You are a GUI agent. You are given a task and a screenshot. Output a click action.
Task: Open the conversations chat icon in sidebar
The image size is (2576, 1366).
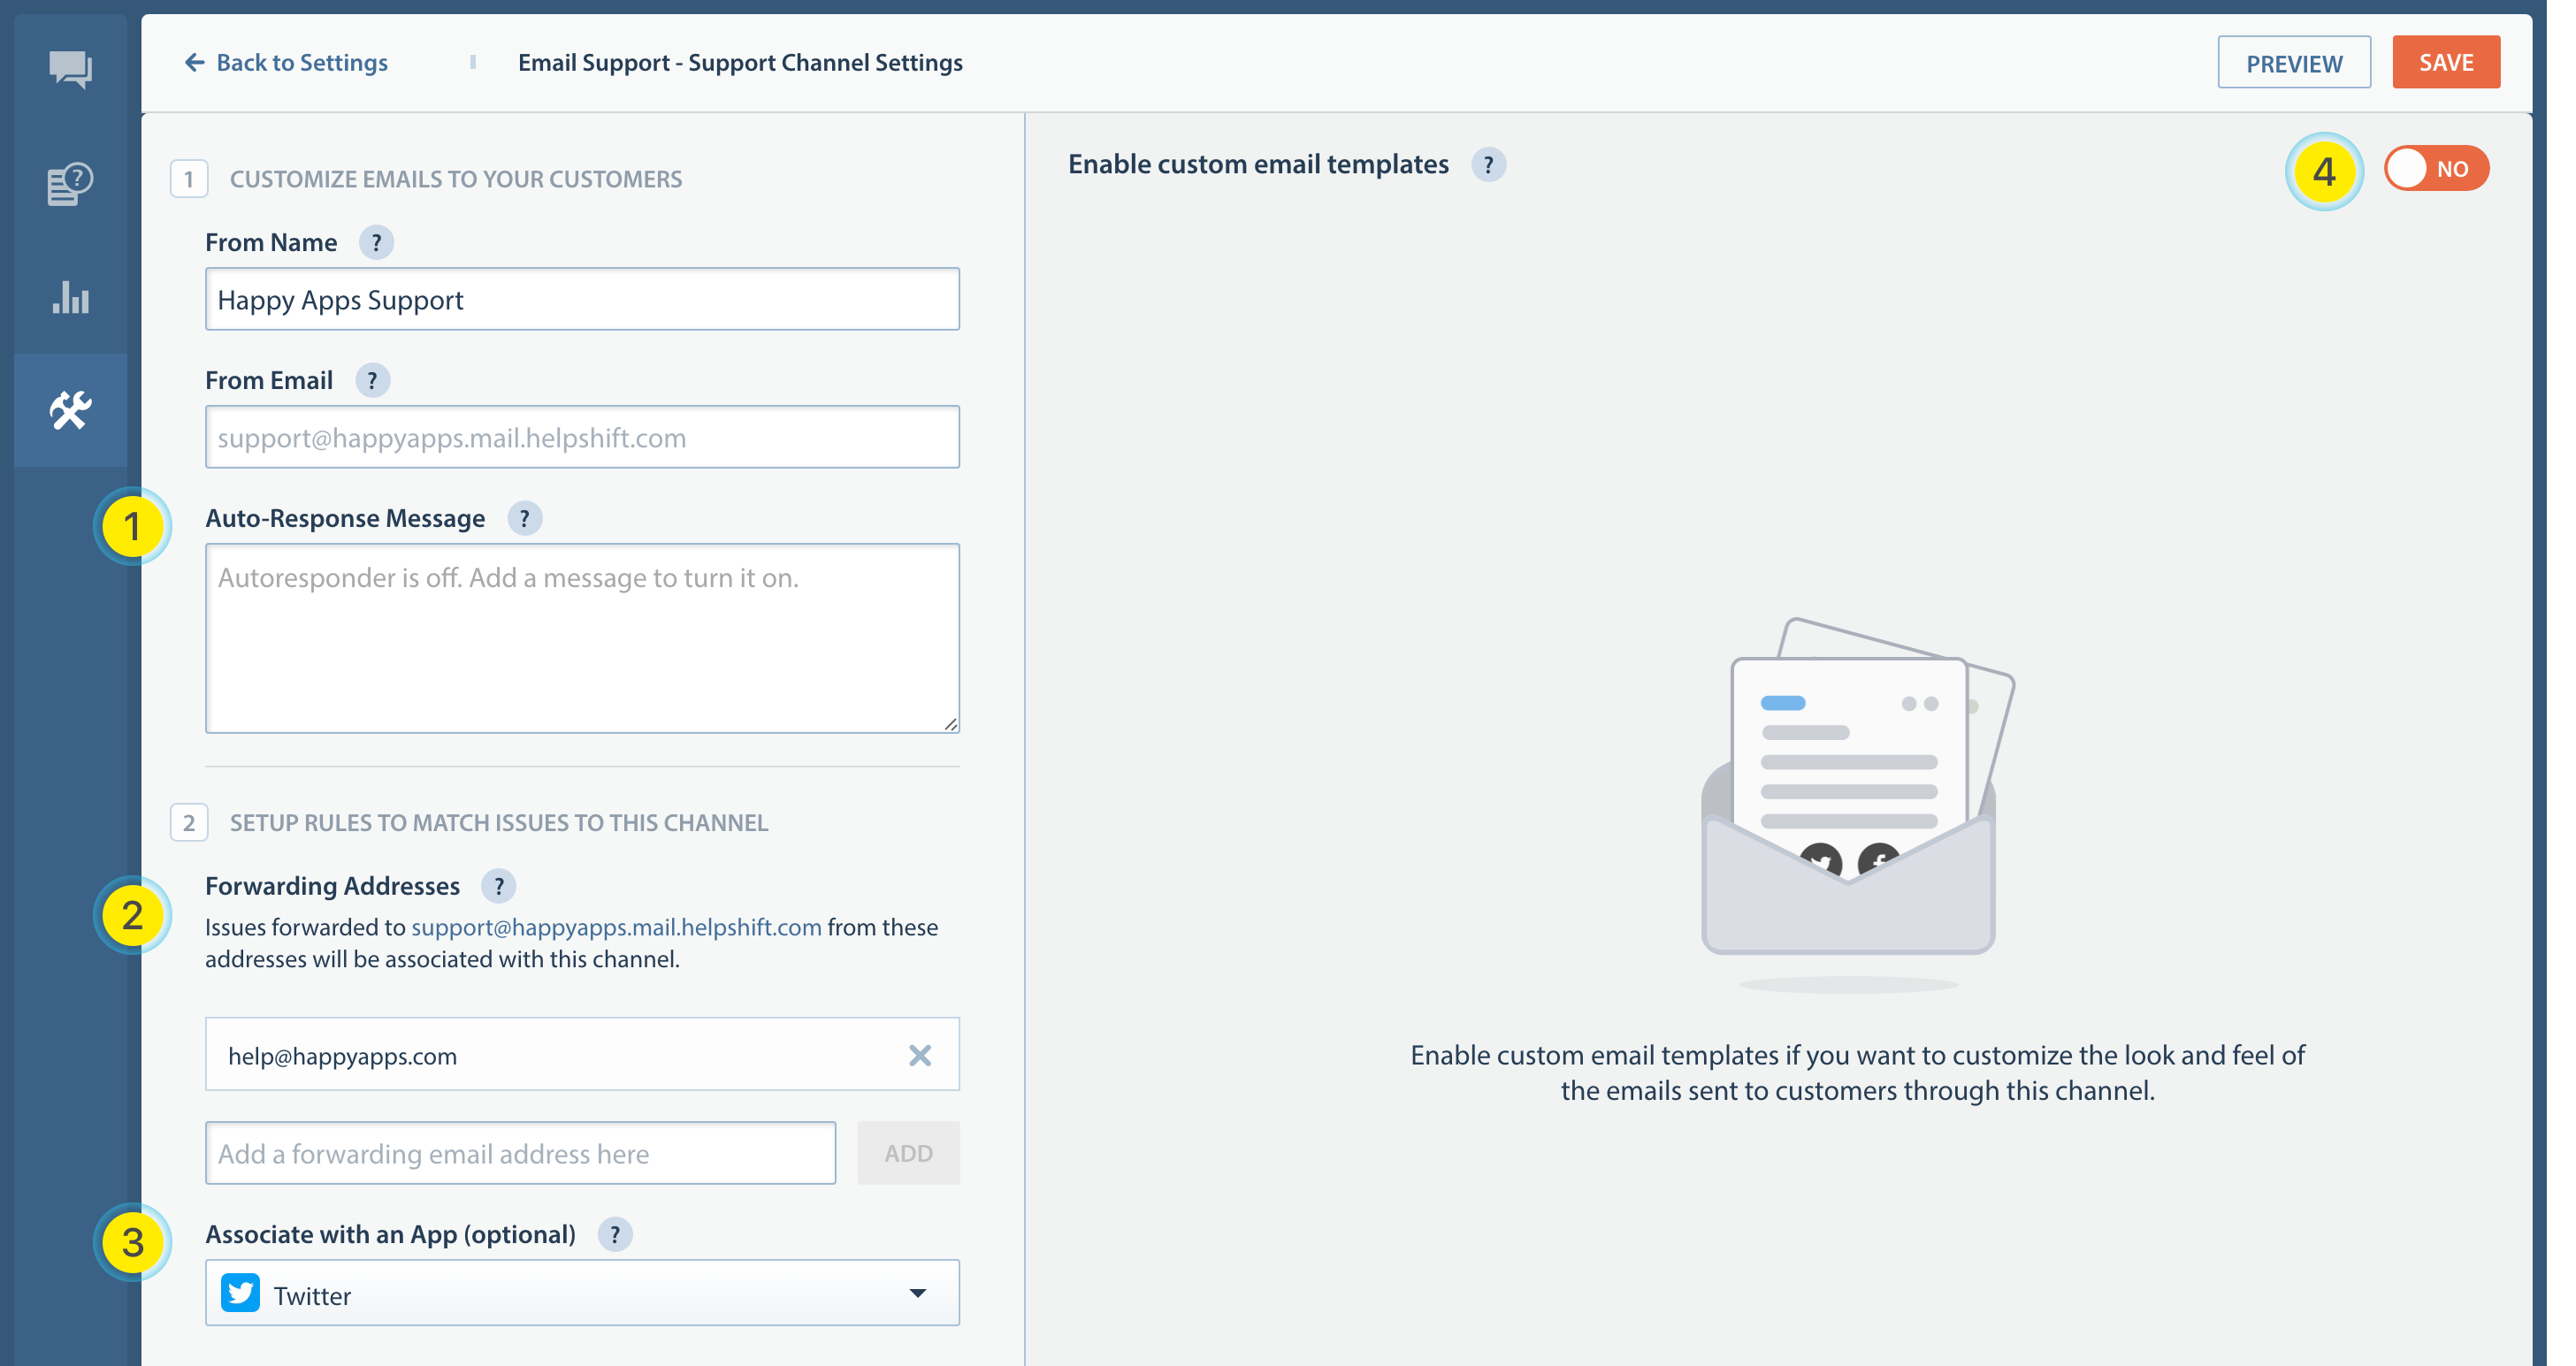click(70, 70)
